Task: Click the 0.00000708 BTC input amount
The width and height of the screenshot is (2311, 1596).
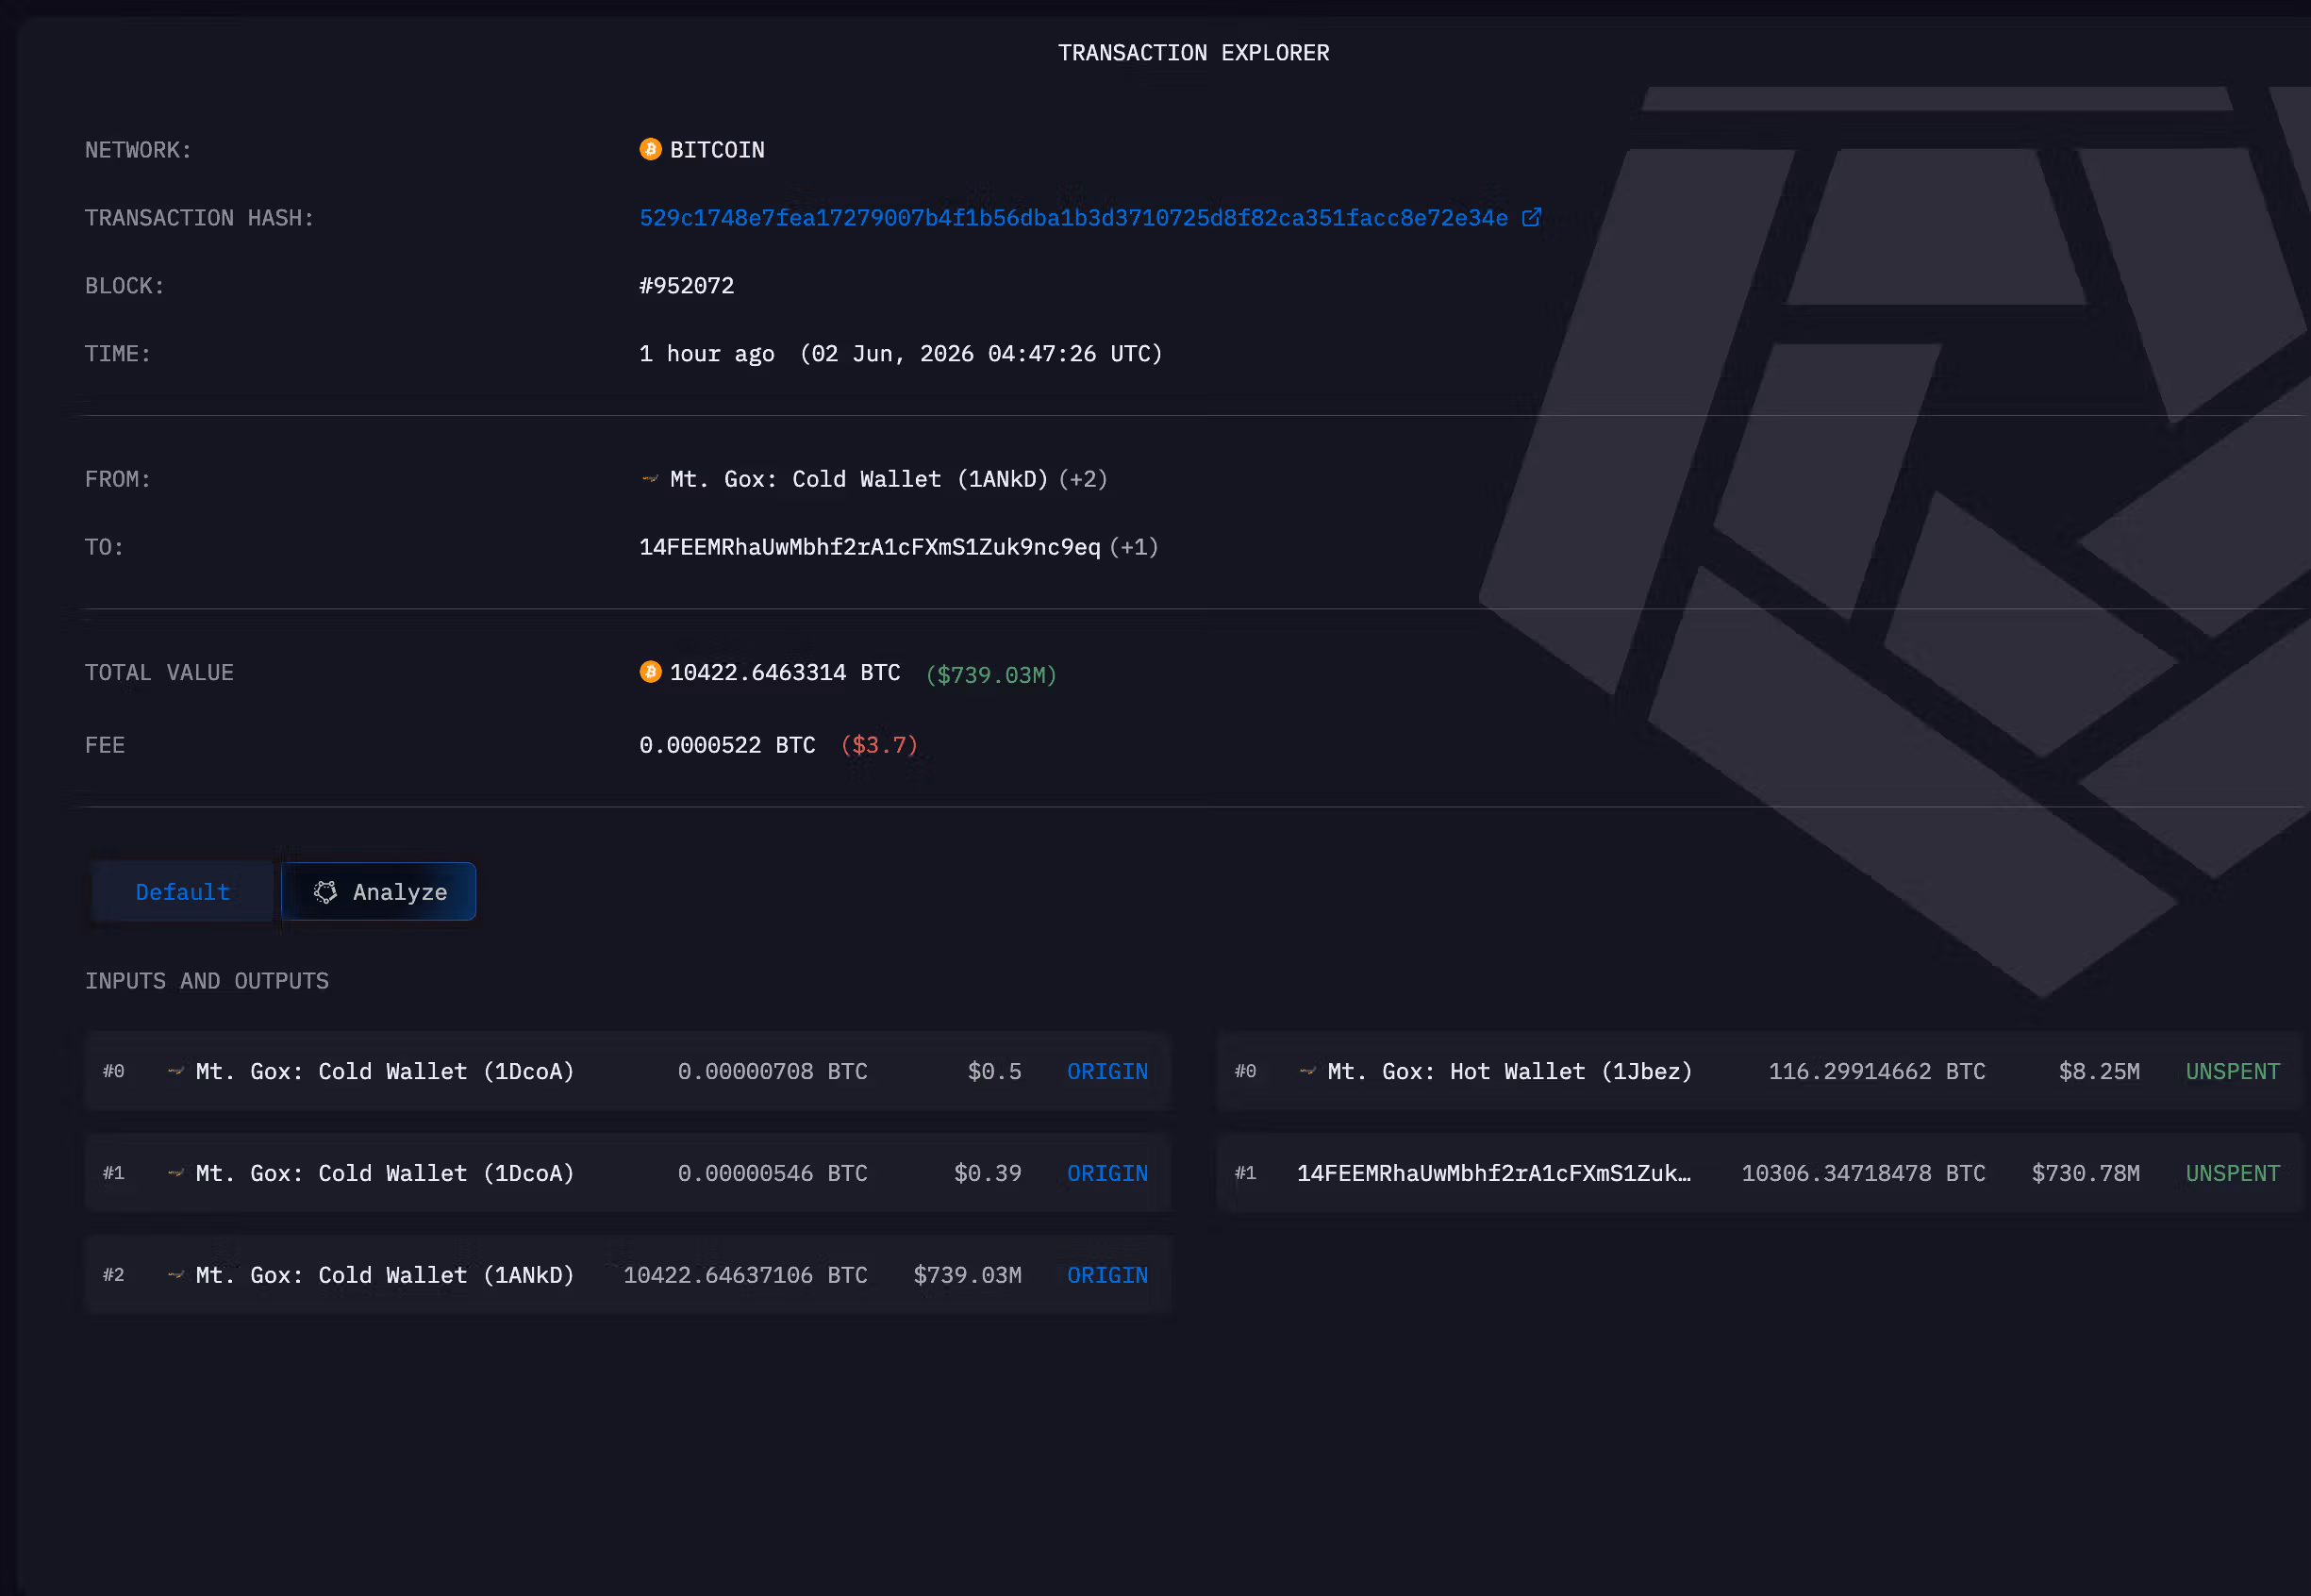Action: pyautogui.click(x=772, y=1072)
